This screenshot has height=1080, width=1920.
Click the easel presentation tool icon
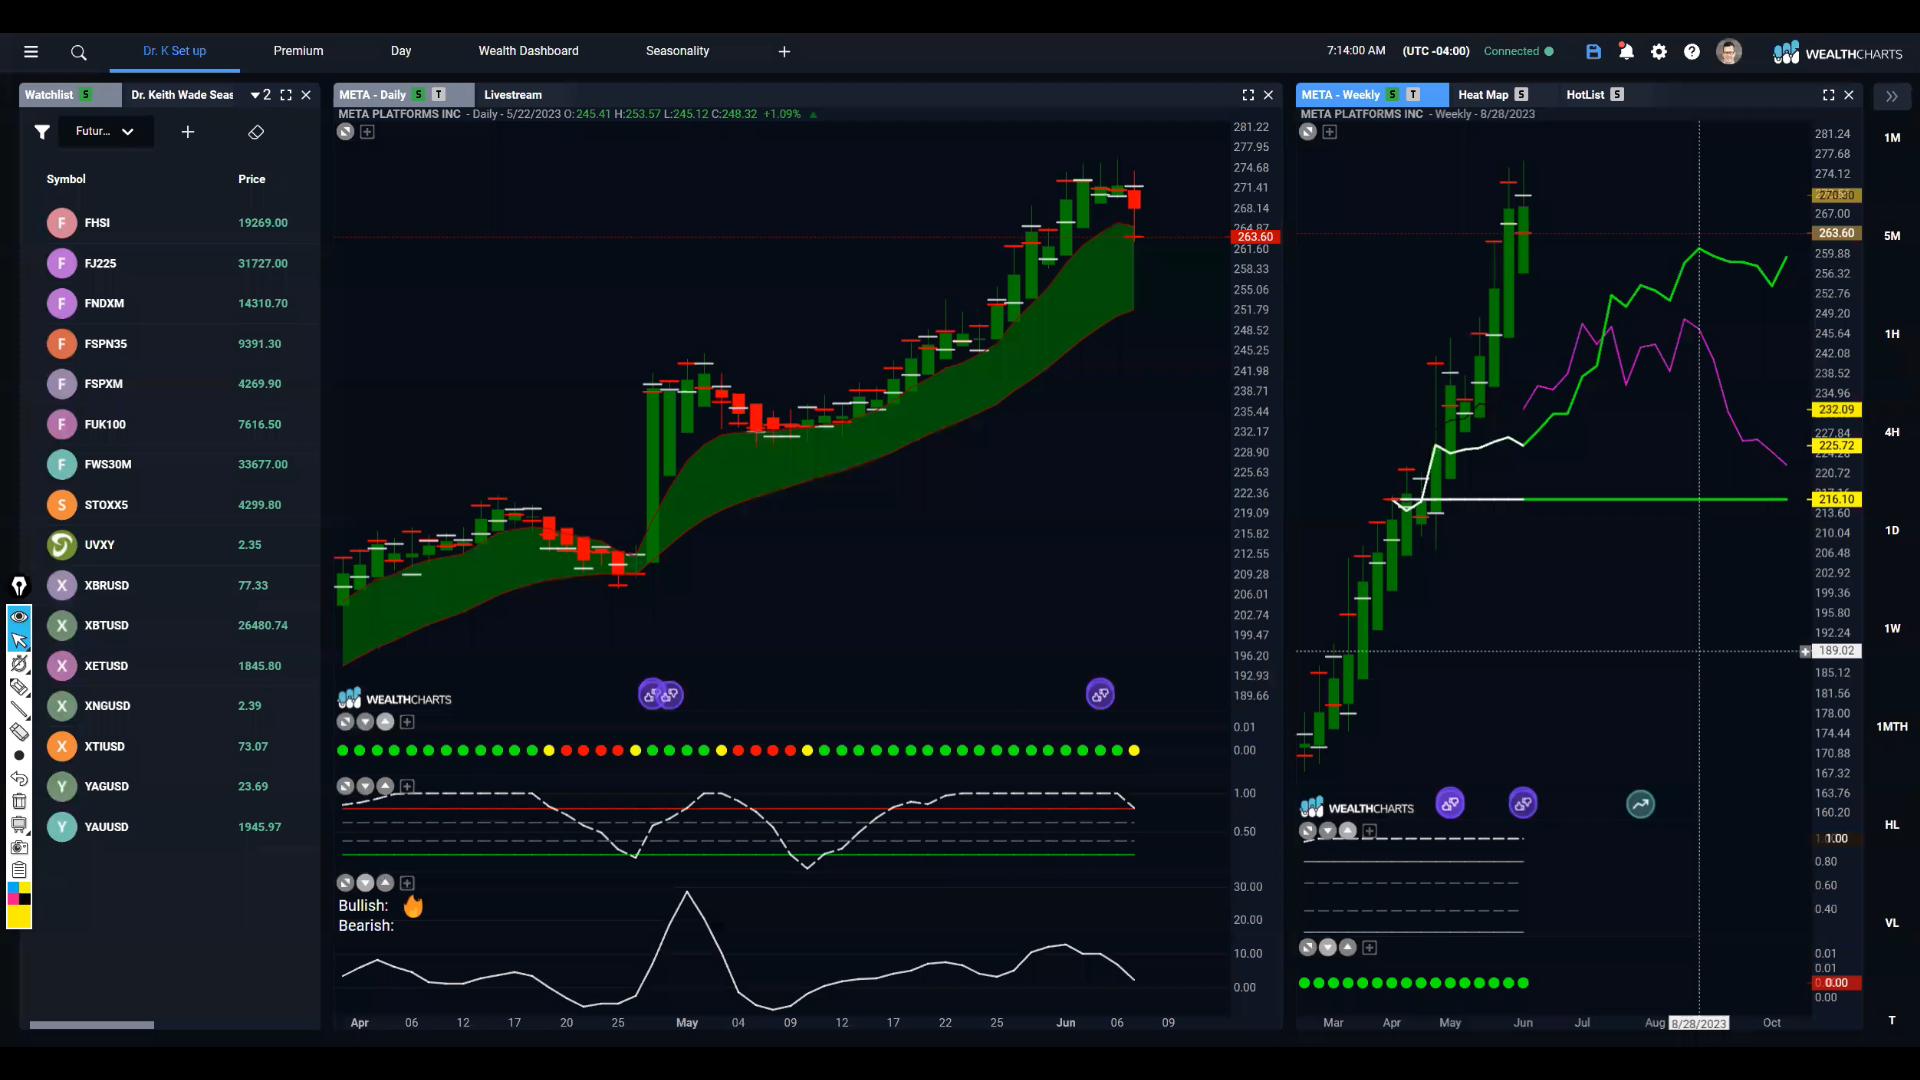(x=19, y=824)
